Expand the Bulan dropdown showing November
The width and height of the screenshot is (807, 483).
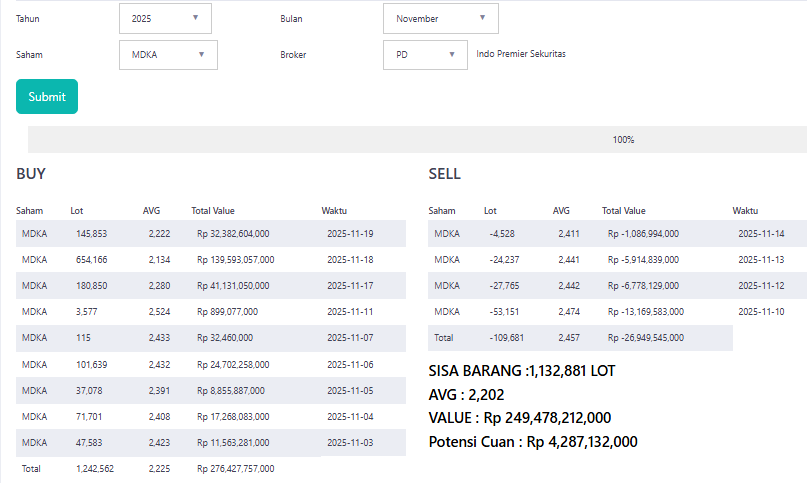click(440, 18)
